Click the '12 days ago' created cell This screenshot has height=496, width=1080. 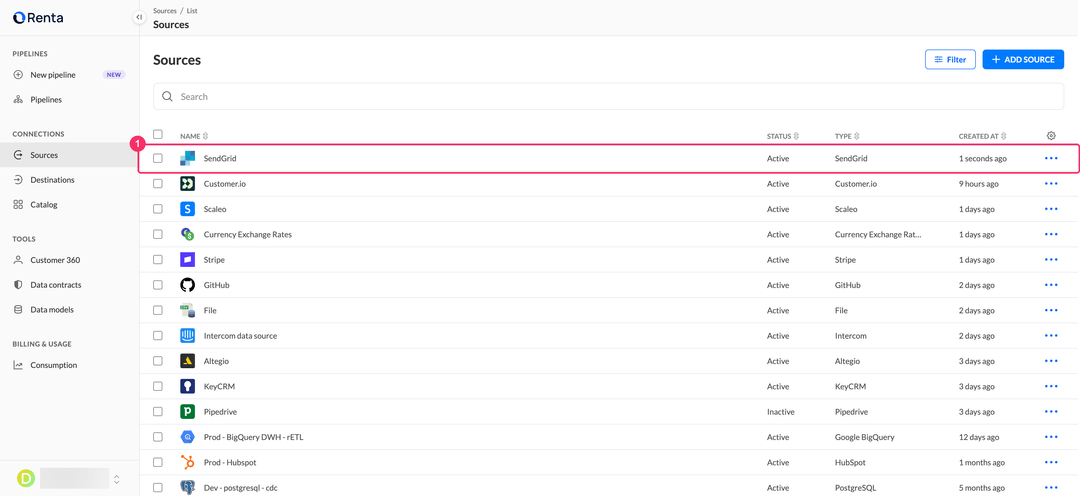click(979, 437)
